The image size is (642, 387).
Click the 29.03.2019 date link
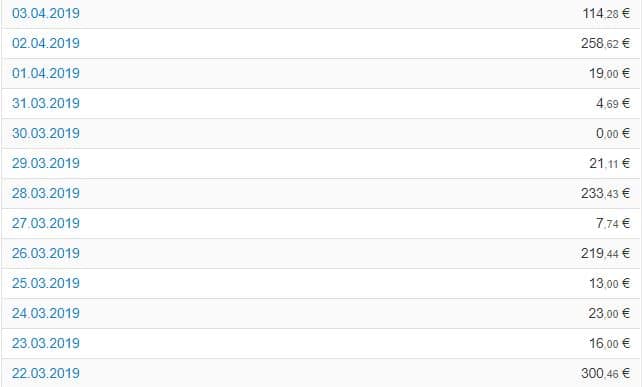tap(46, 163)
